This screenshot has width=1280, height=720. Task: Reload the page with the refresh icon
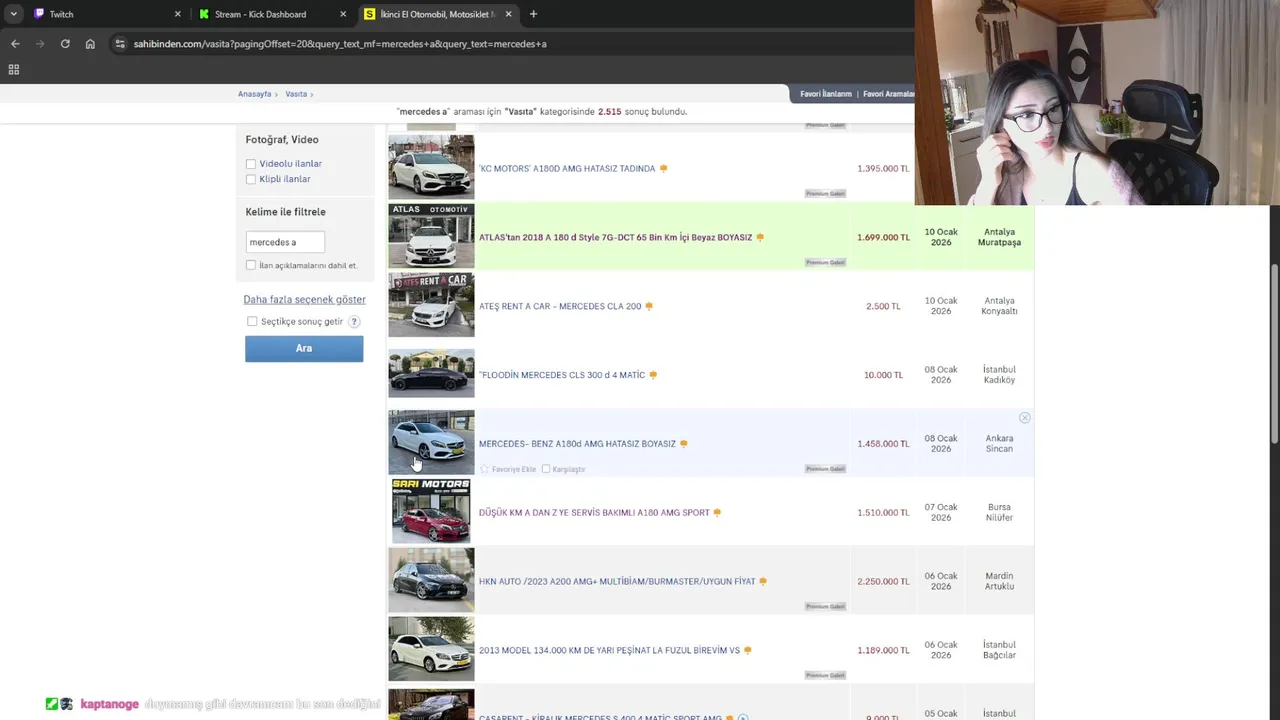[65, 44]
